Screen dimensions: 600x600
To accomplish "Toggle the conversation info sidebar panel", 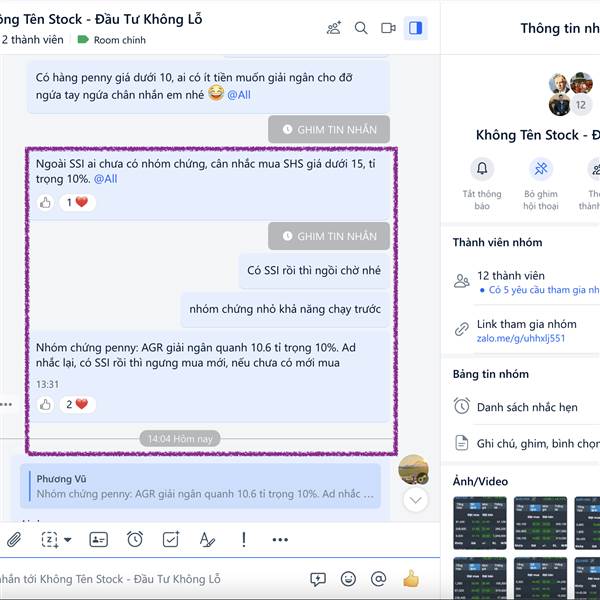I will click(x=415, y=28).
